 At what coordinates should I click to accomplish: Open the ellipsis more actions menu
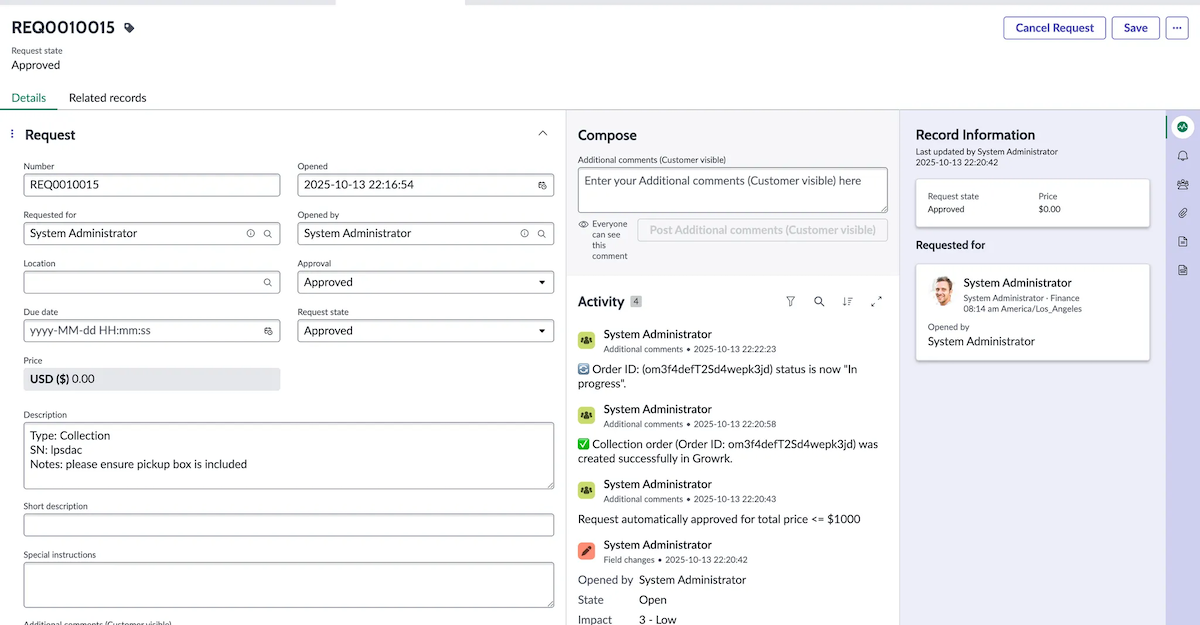click(1177, 28)
